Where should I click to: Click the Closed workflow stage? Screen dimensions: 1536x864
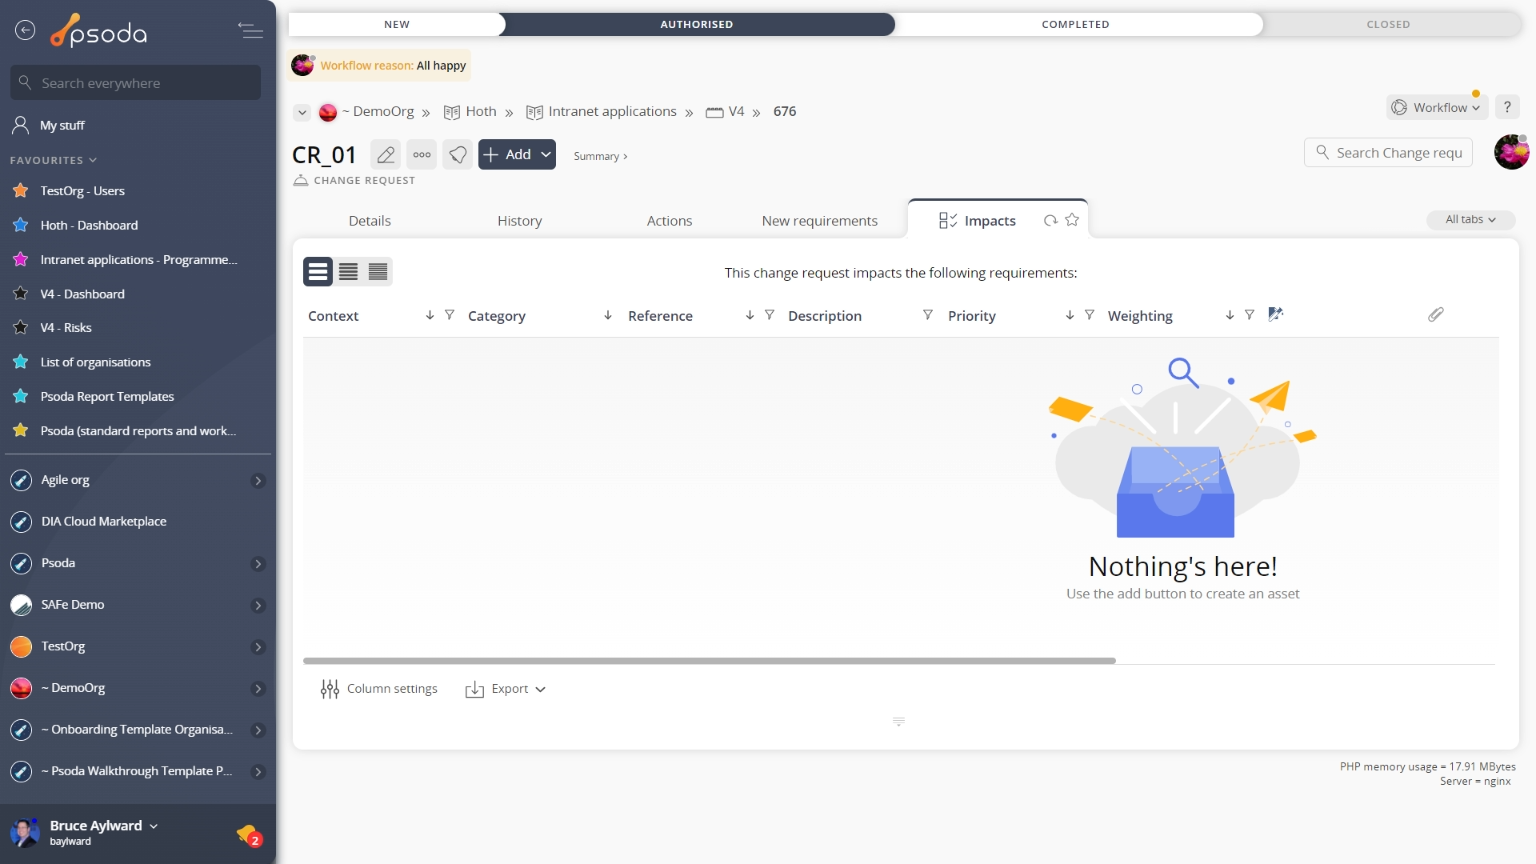point(1388,24)
